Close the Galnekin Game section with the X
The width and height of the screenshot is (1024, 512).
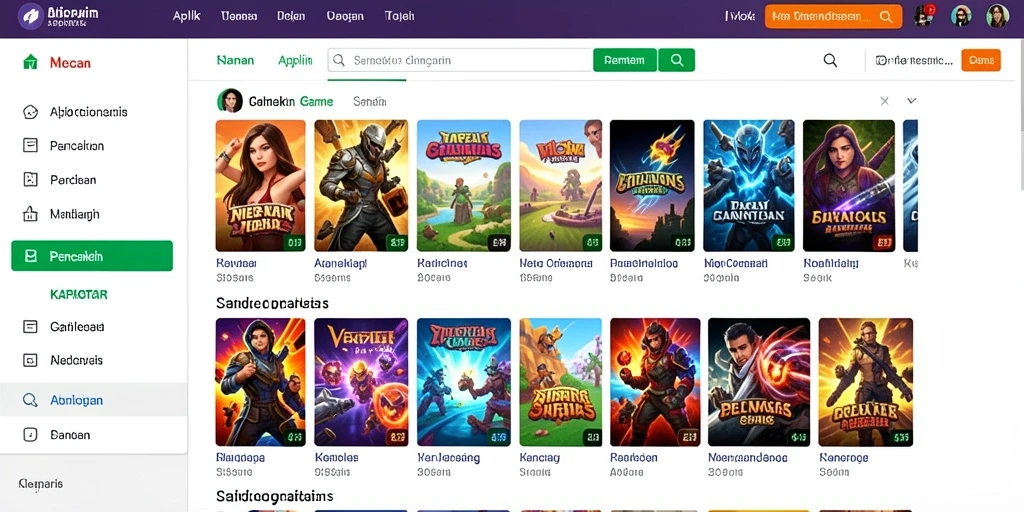coord(884,101)
